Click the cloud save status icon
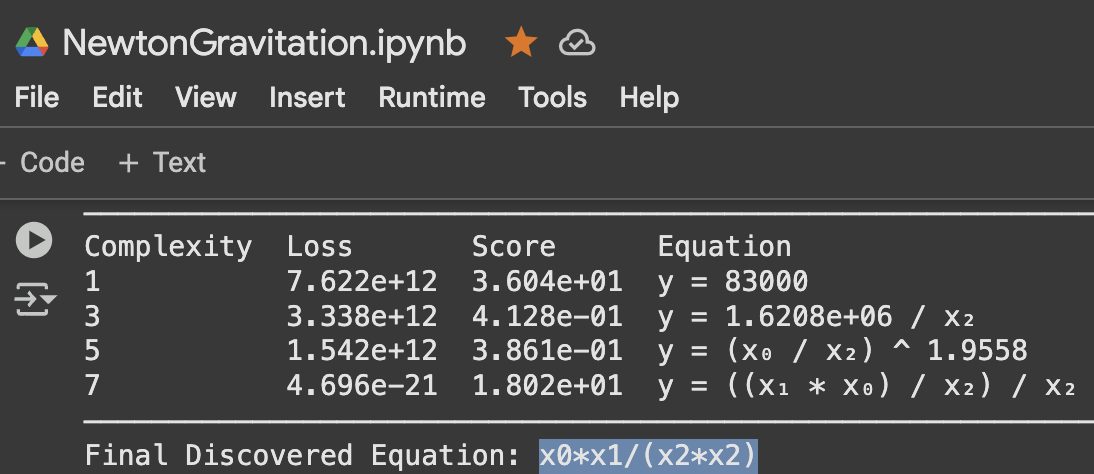This screenshot has height=474, width=1094. pyautogui.click(x=577, y=43)
